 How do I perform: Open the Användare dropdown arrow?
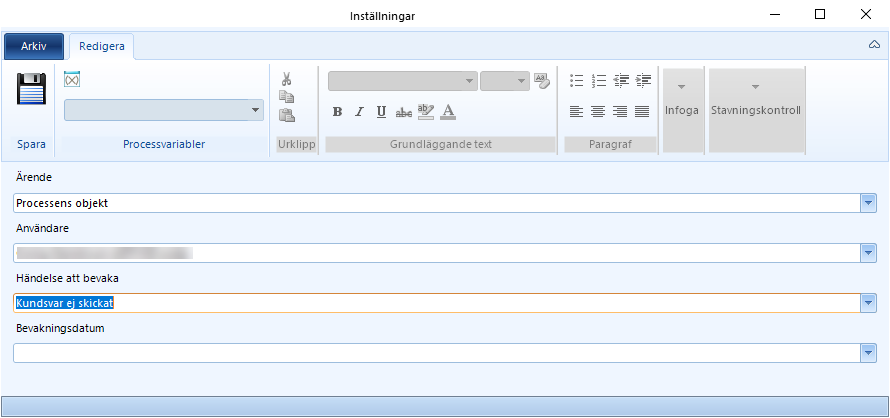(x=868, y=253)
